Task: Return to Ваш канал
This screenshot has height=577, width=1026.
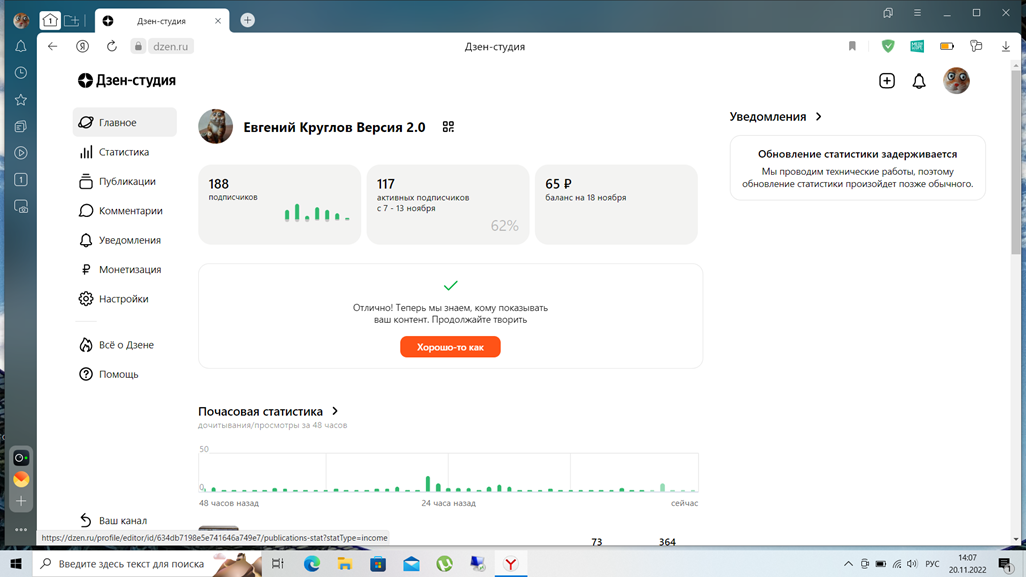Action: (x=113, y=520)
